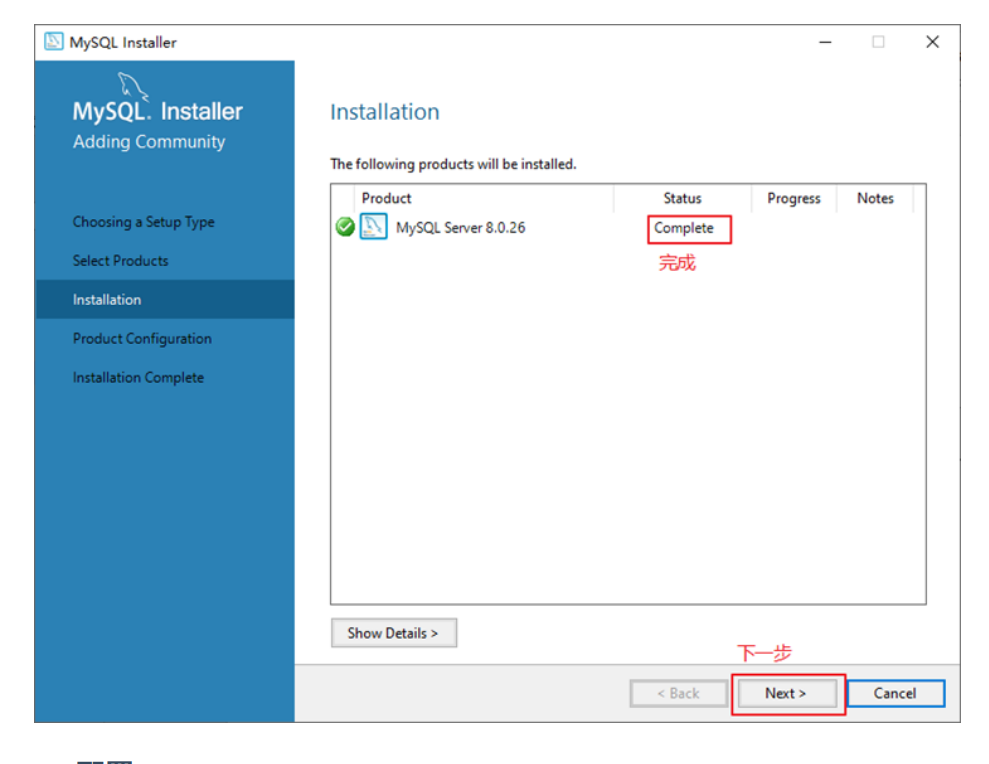This screenshot has height=764, width=989.
Task: Click the green check status icon
Action: [x=345, y=226]
